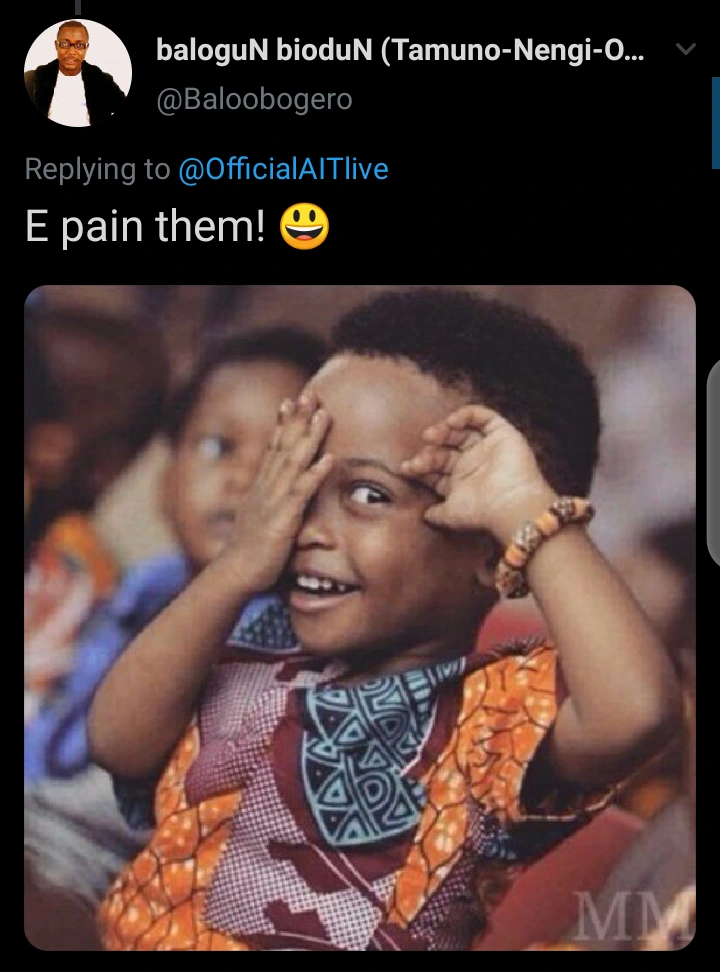Screen dimensions: 720x972
Task: Open the @OfficialAITlive mention link
Action: point(283,169)
